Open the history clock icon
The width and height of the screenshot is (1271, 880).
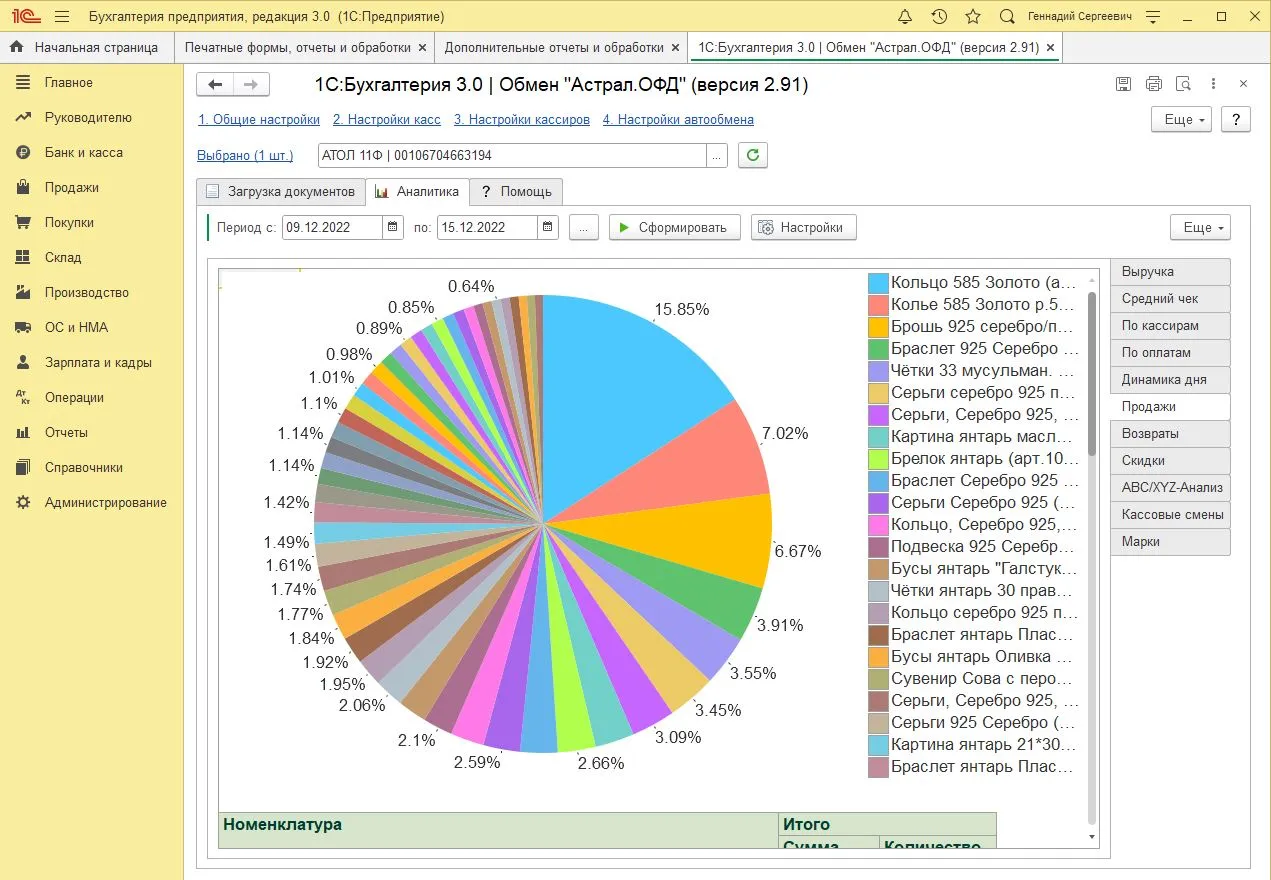coord(939,17)
